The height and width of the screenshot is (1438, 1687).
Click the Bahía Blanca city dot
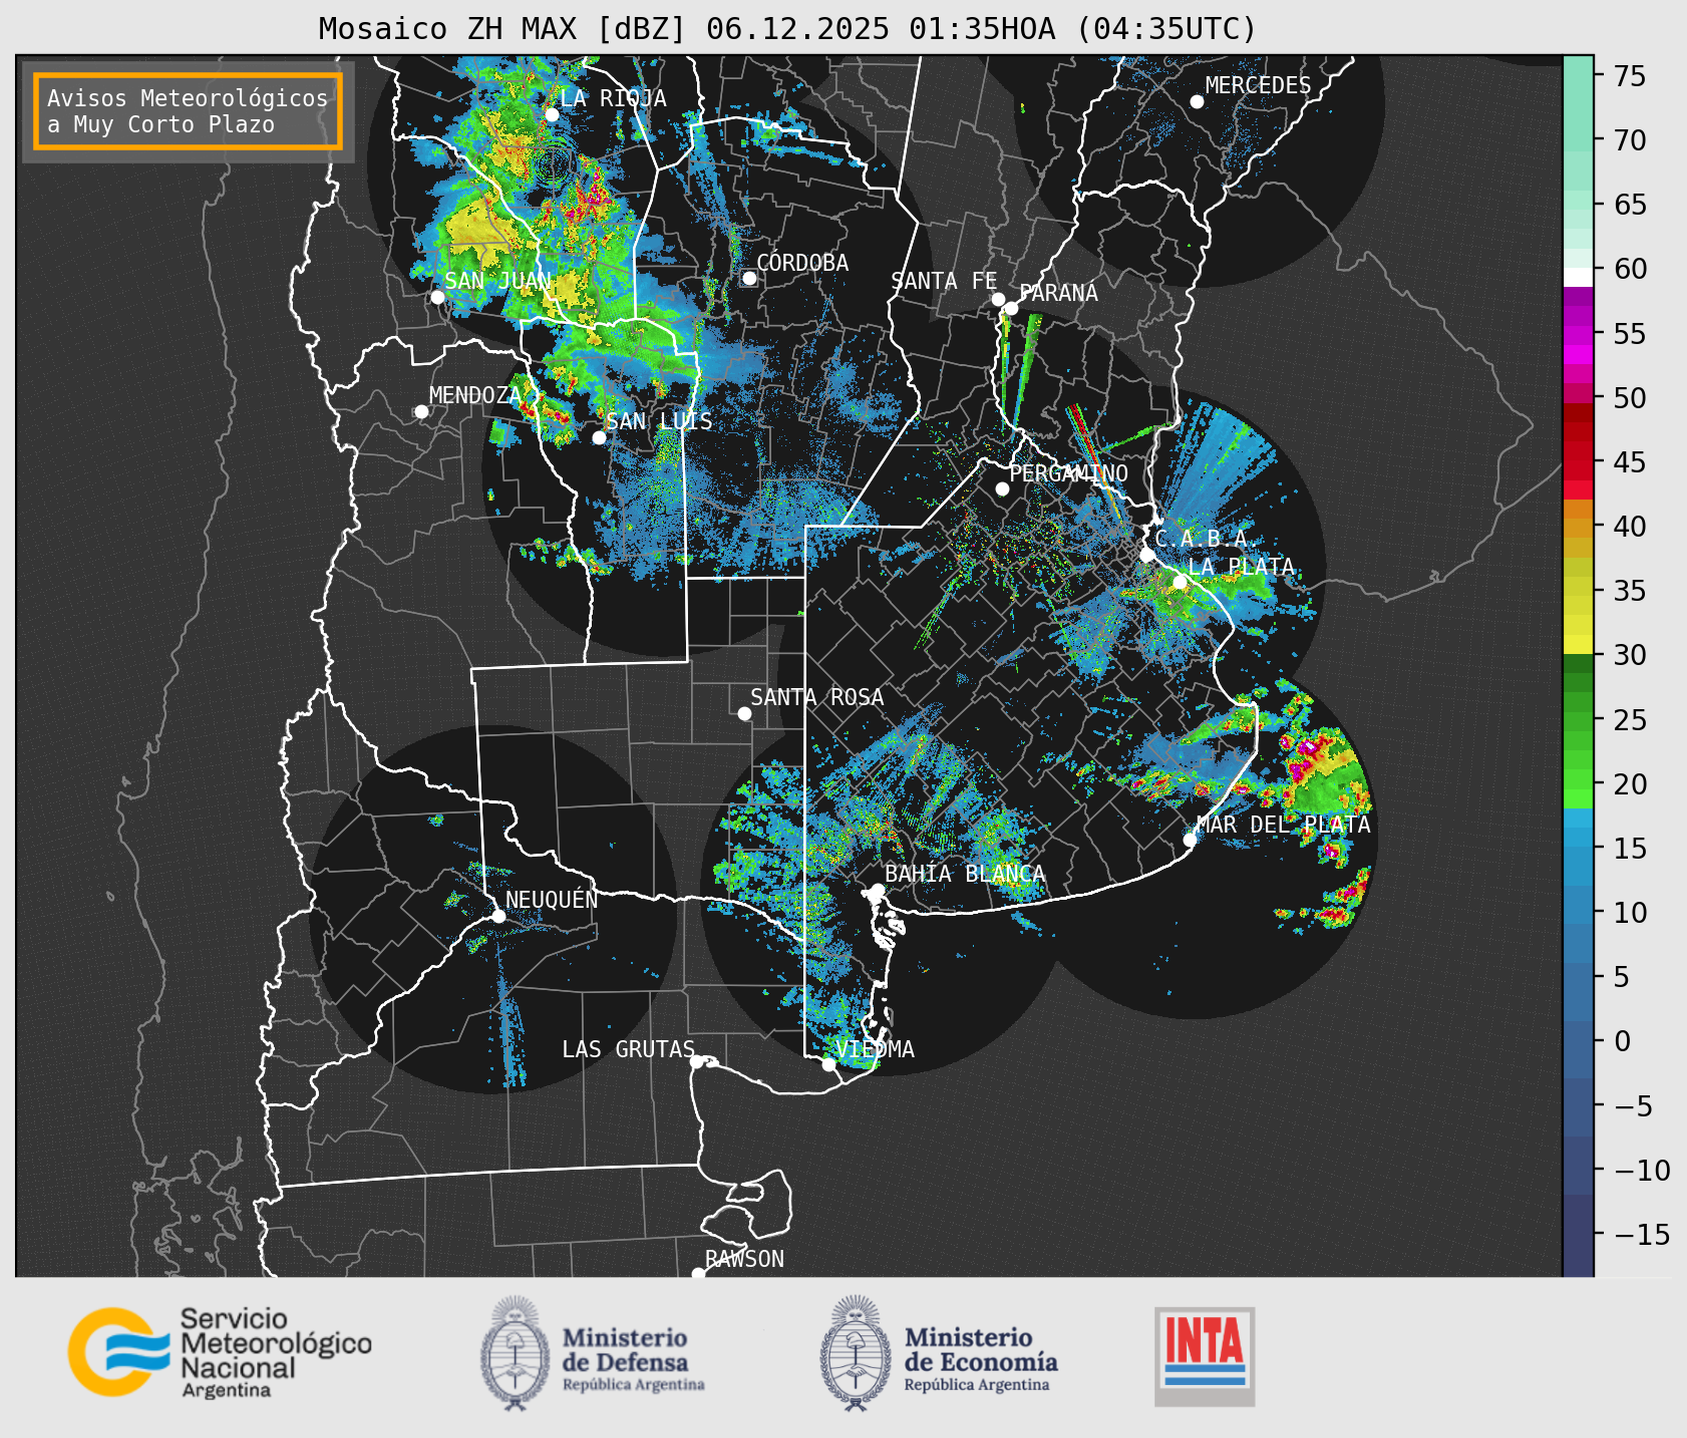point(877,890)
